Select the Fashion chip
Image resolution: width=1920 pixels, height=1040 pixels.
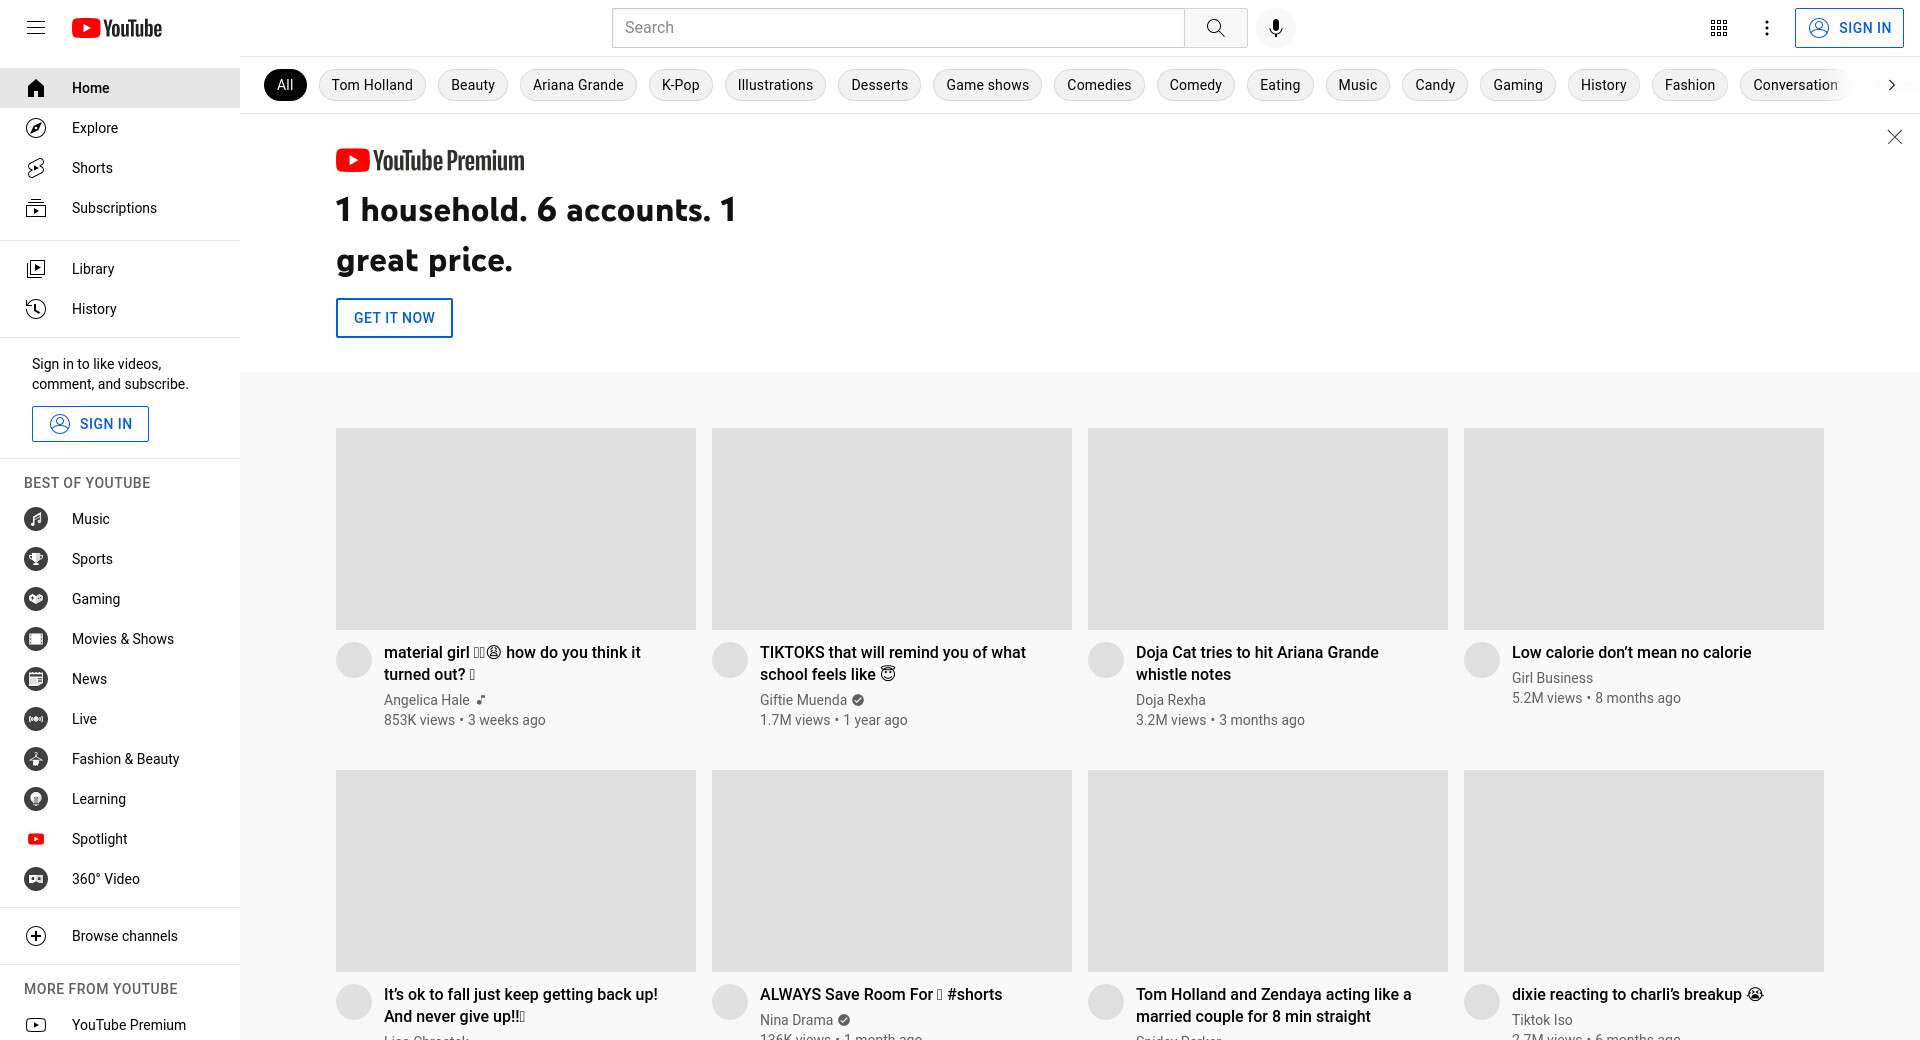coord(1690,85)
